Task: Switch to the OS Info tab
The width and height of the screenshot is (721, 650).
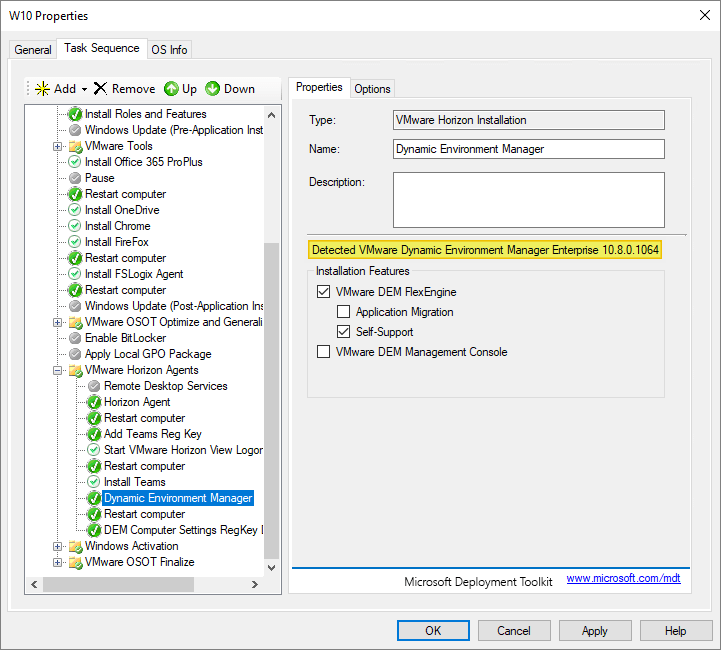Action: pyautogui.click(x=168, y=50)
